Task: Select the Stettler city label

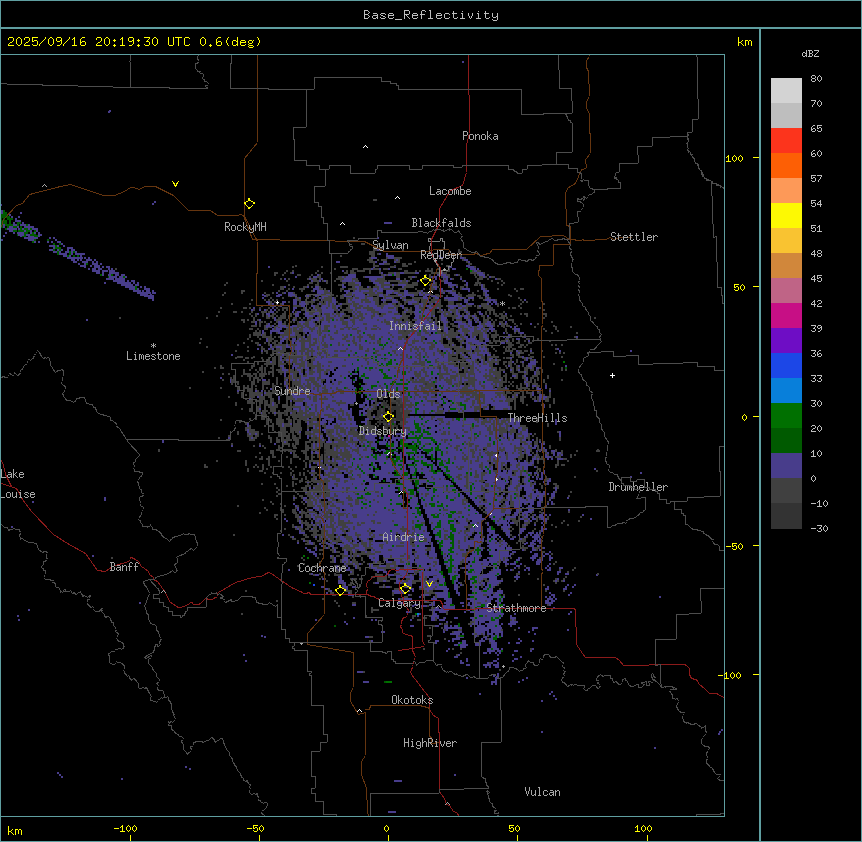Action: pos(634,237)
